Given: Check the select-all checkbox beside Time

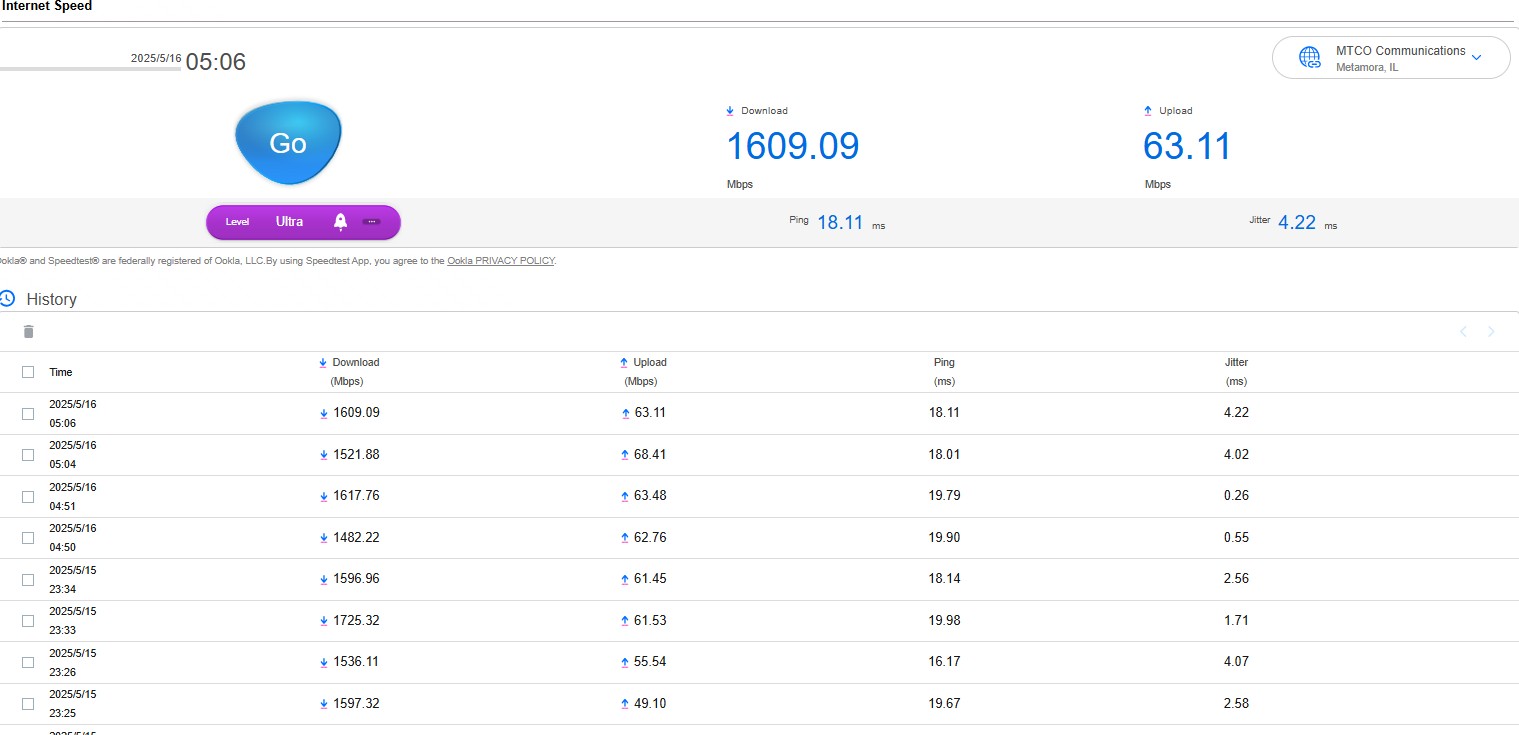Looking at the screenshot, I should pos(28,372).
